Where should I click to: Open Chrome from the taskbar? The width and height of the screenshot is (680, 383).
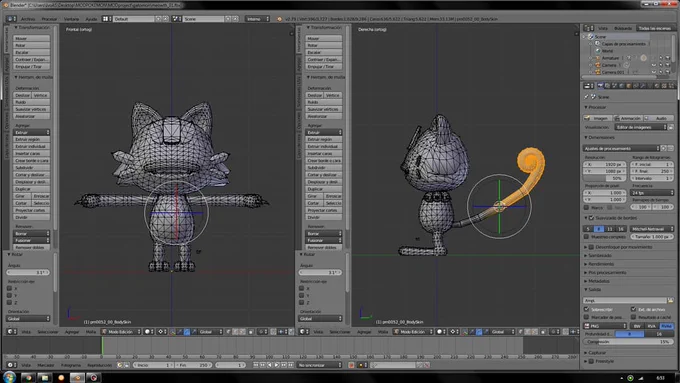point(29,377)
